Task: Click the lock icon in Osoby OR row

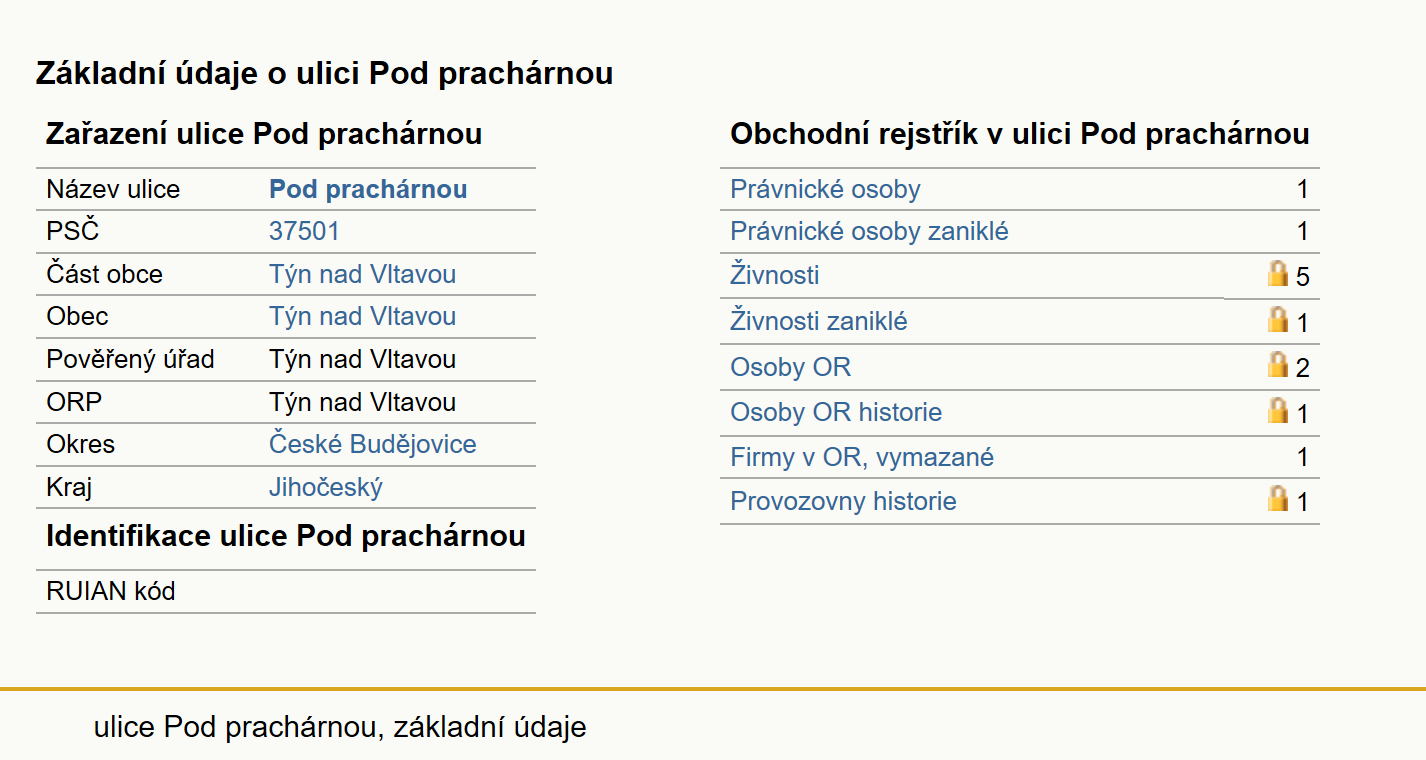Action: [1277, 364]
